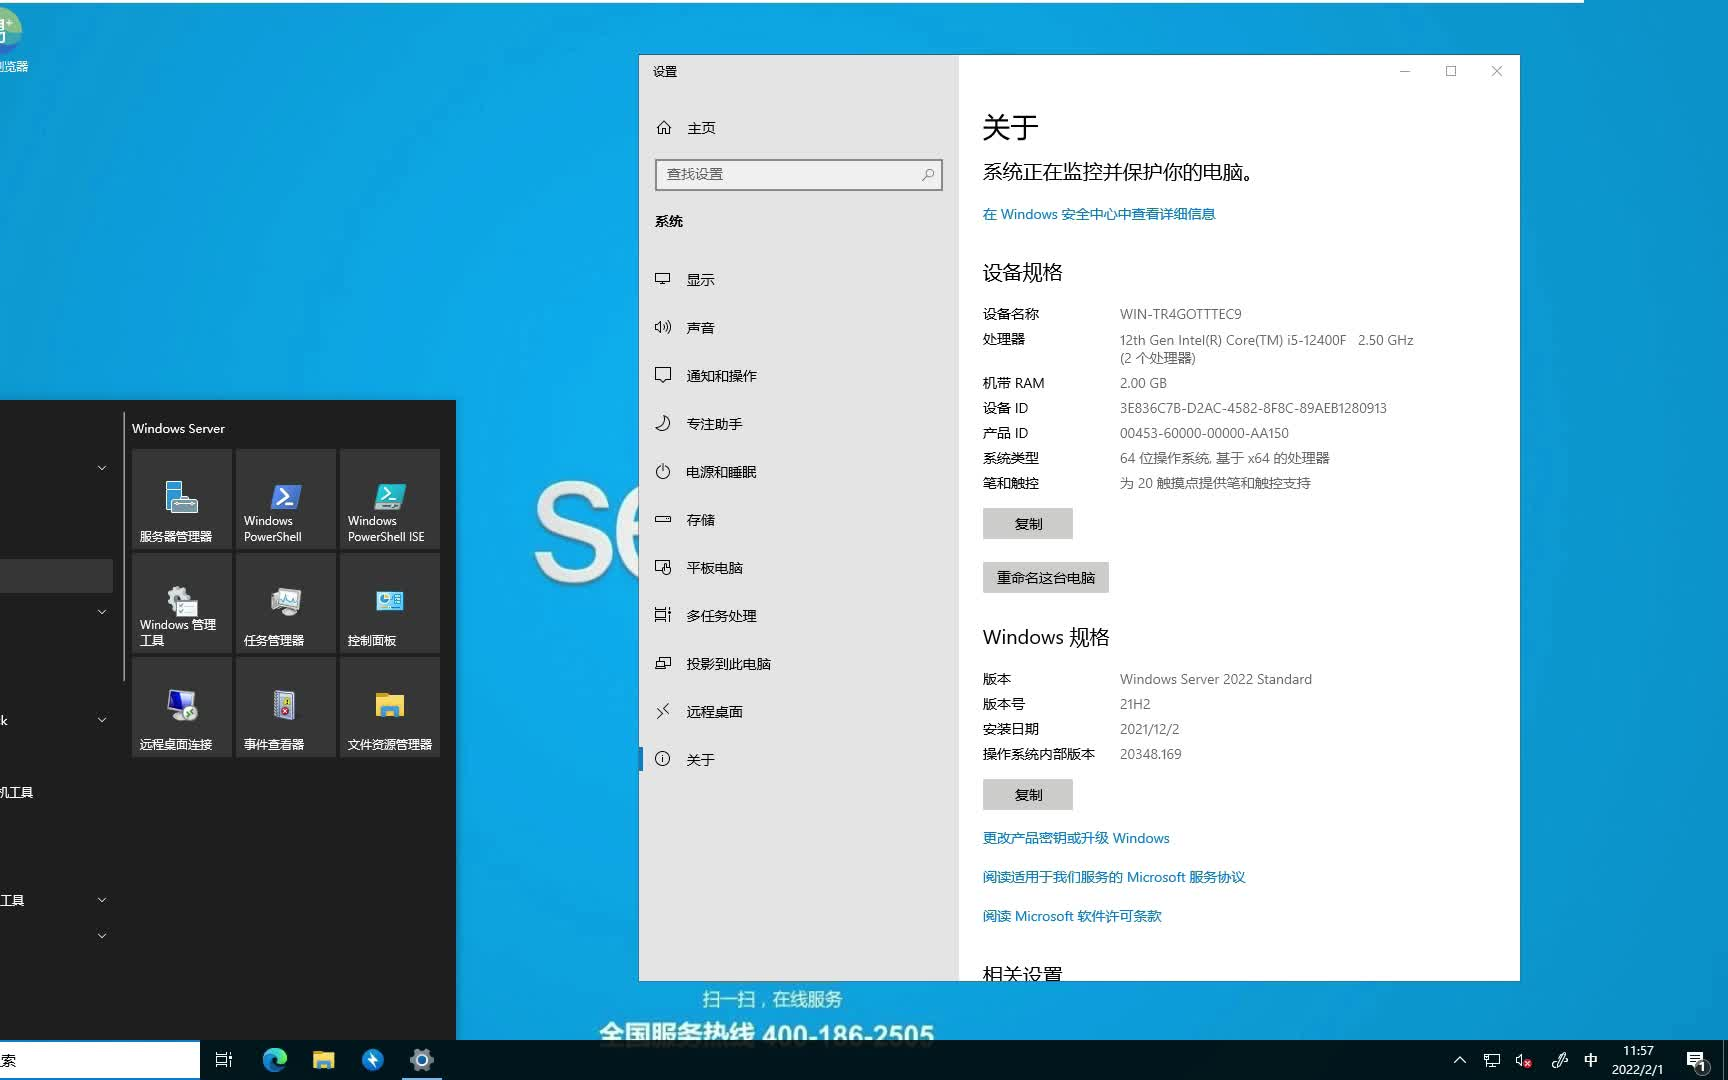Open Remote Desktop (远程桌面) settings

(x=798, y=712)
